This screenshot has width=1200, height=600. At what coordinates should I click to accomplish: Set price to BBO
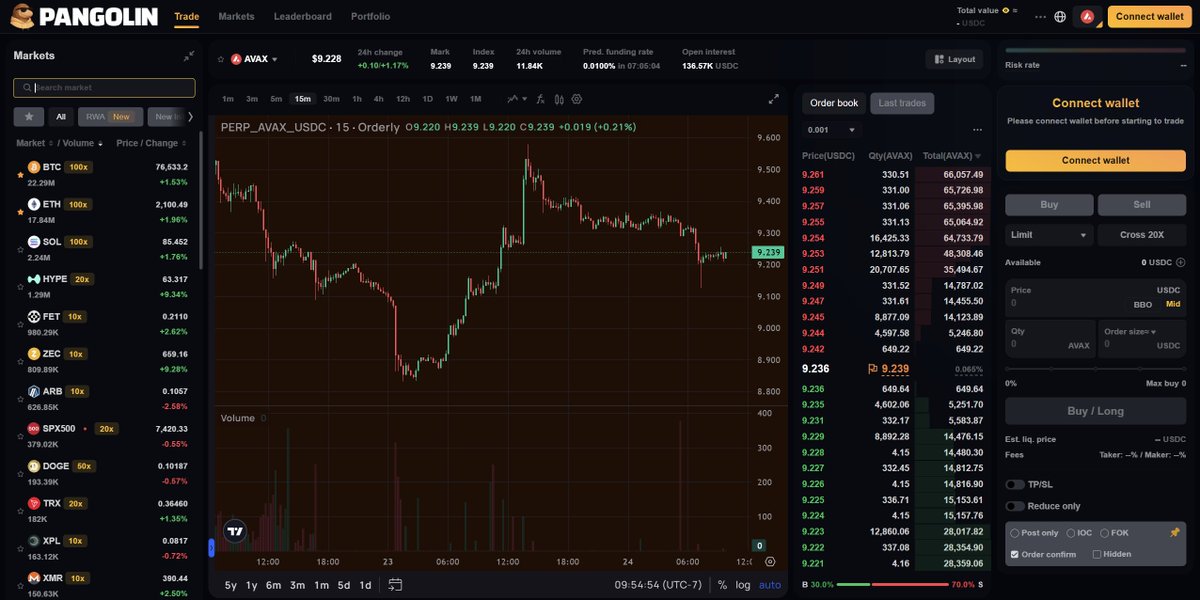tap(1143, 303)
